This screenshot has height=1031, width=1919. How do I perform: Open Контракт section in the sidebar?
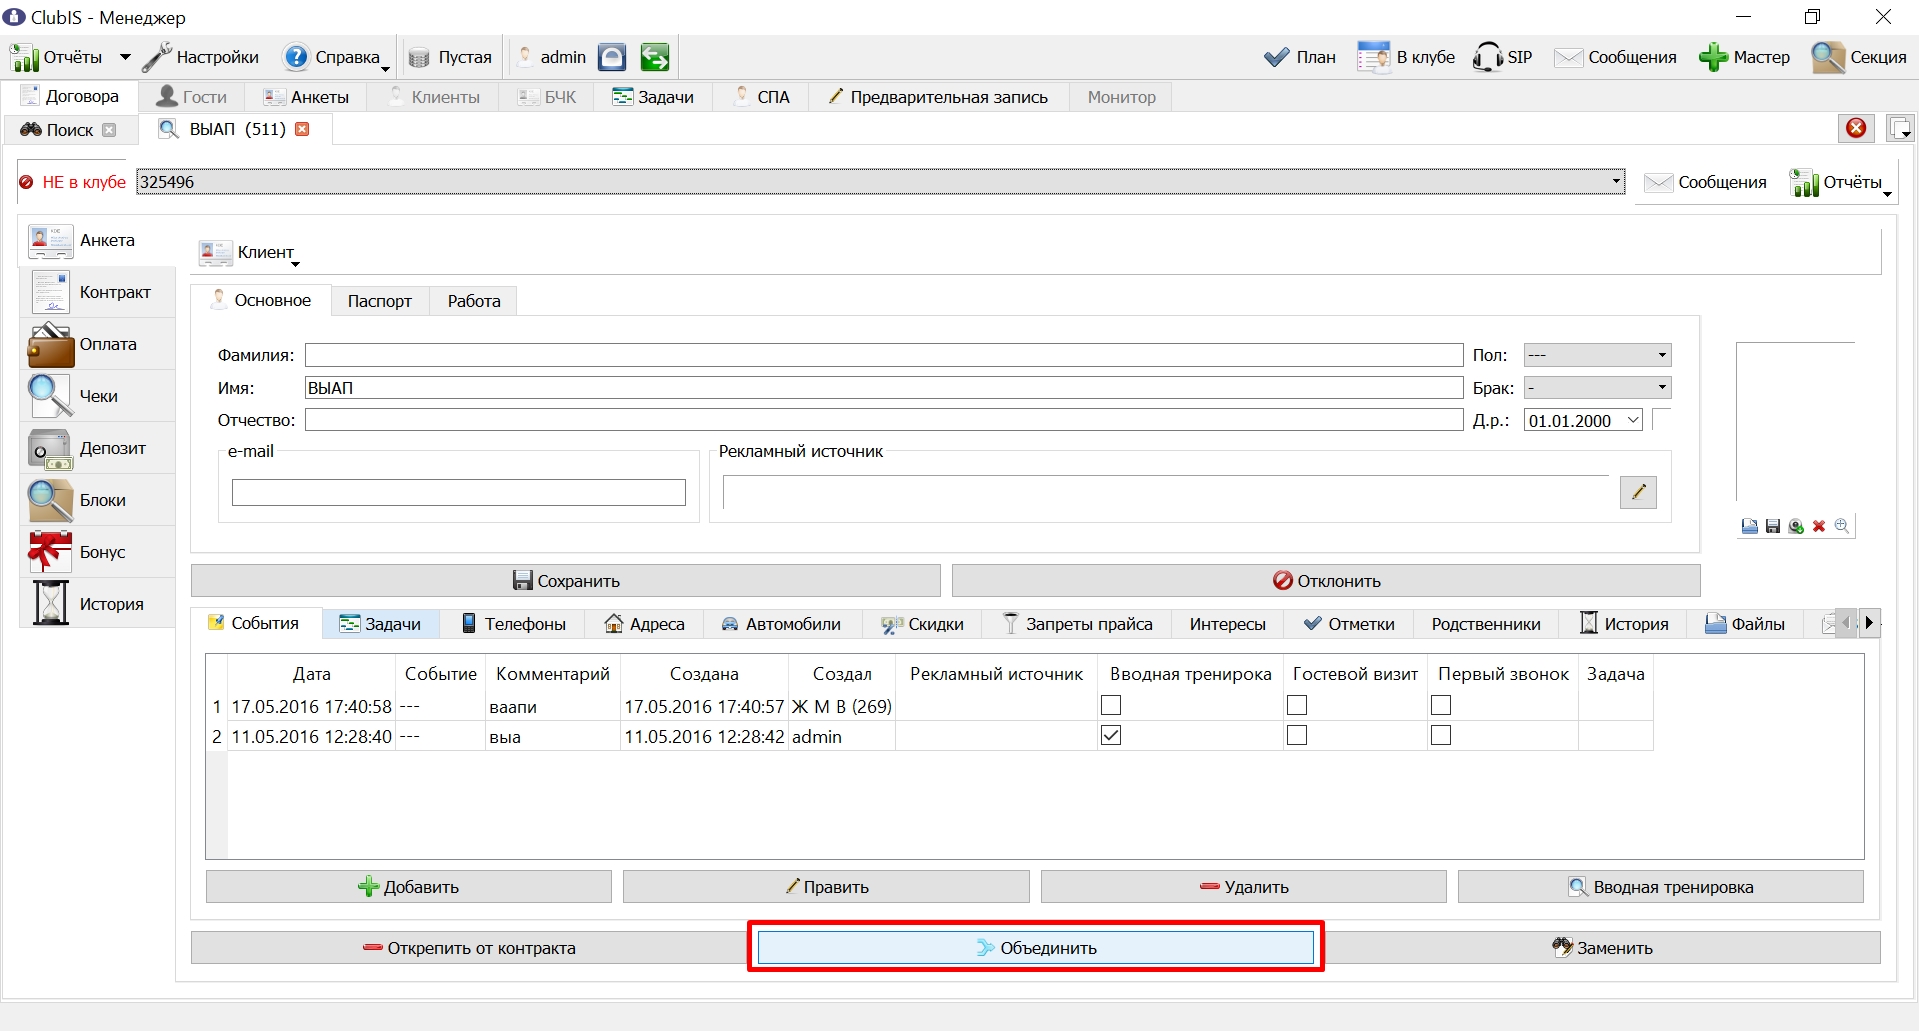click(x=97, y=293)
